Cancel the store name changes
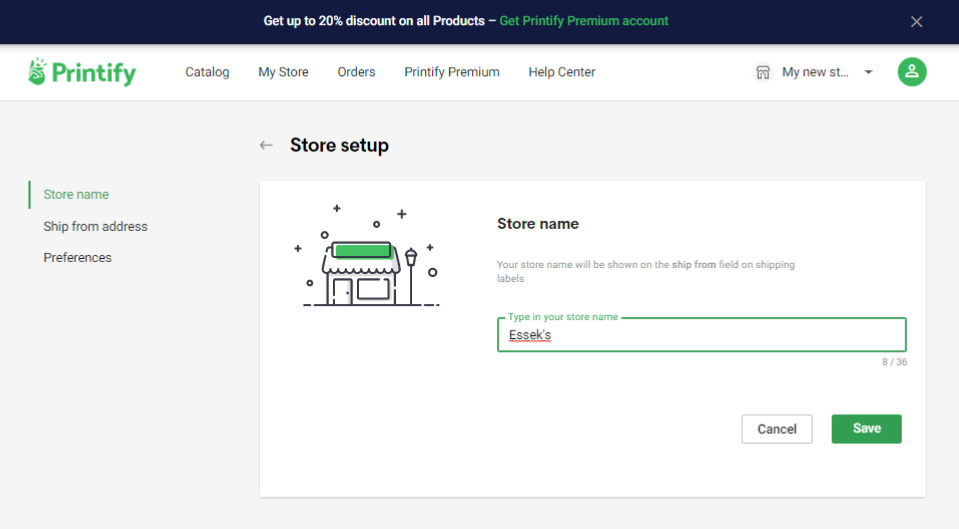959x529 pixels. coord(777,429)
